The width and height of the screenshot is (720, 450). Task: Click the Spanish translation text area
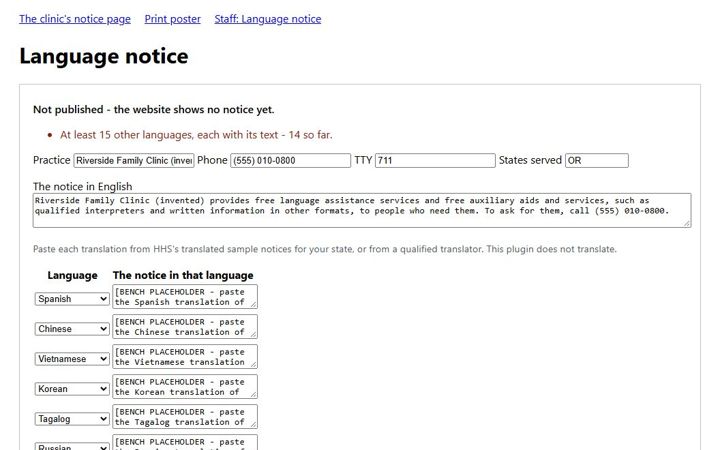click(x=185, y=297)
